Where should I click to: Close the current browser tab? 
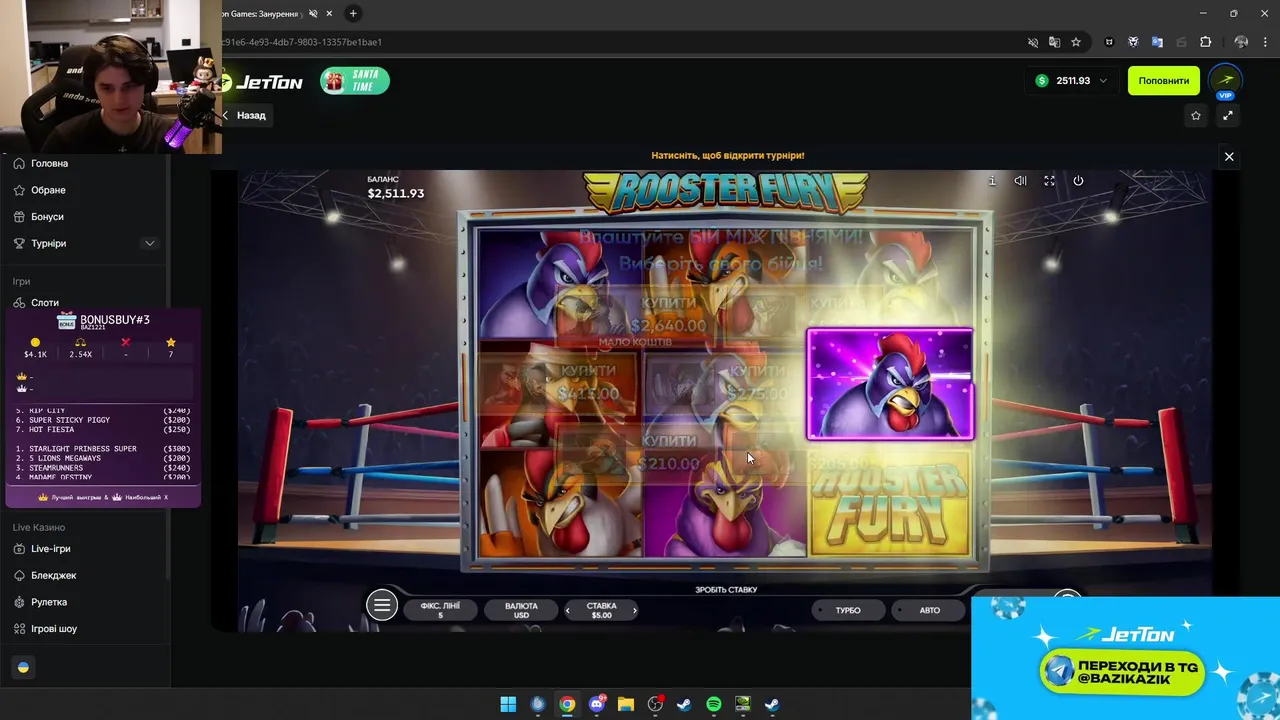[329, 14]
